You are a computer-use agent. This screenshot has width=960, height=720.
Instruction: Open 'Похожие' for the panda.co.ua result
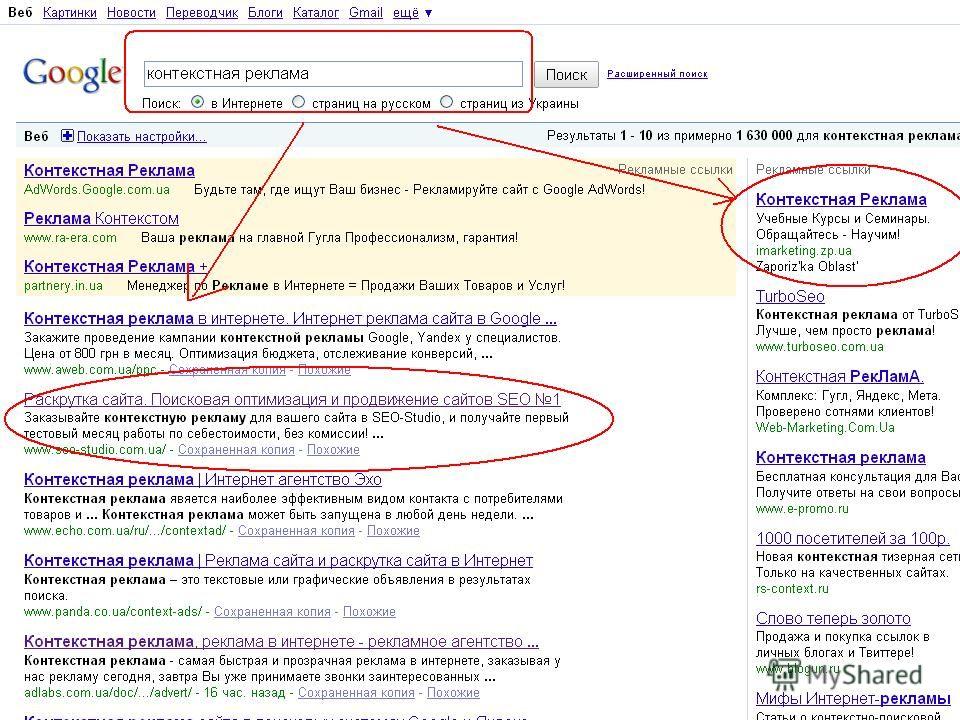[369, 612]
